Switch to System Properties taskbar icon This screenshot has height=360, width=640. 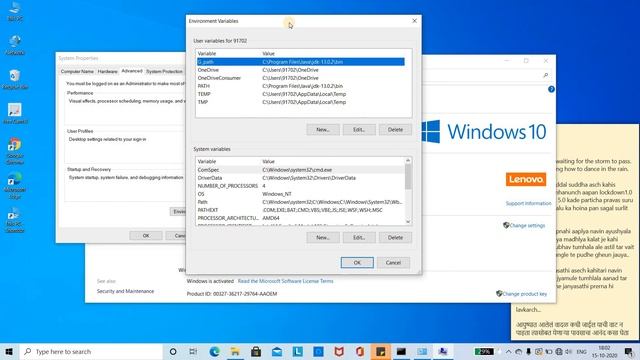pyautogui.click(x=443, y=351)
